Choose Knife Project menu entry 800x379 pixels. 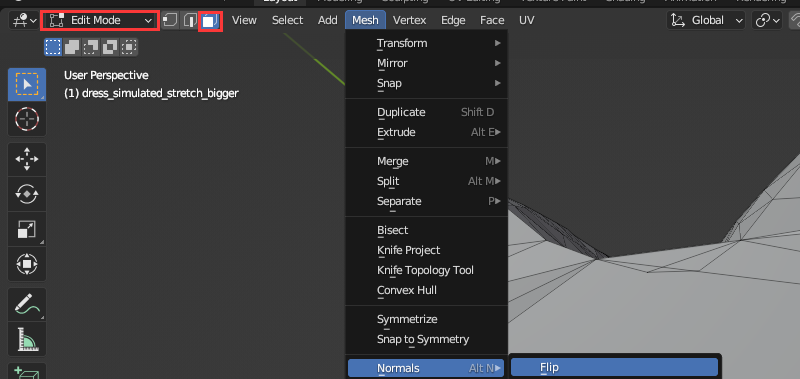(x=427, y=250)
